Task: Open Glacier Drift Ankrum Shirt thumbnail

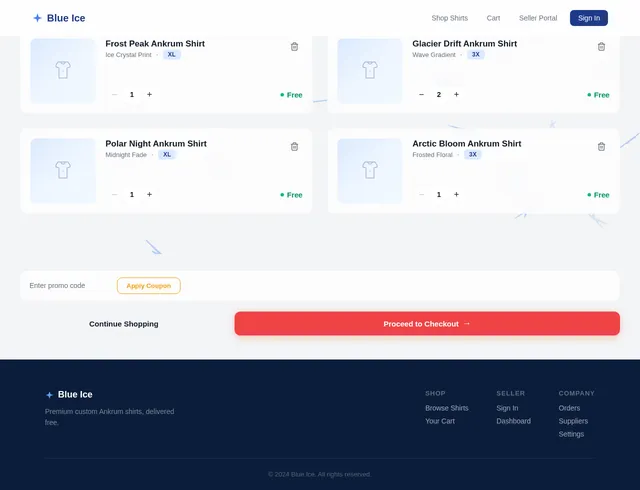Action: tap(370, 70)
